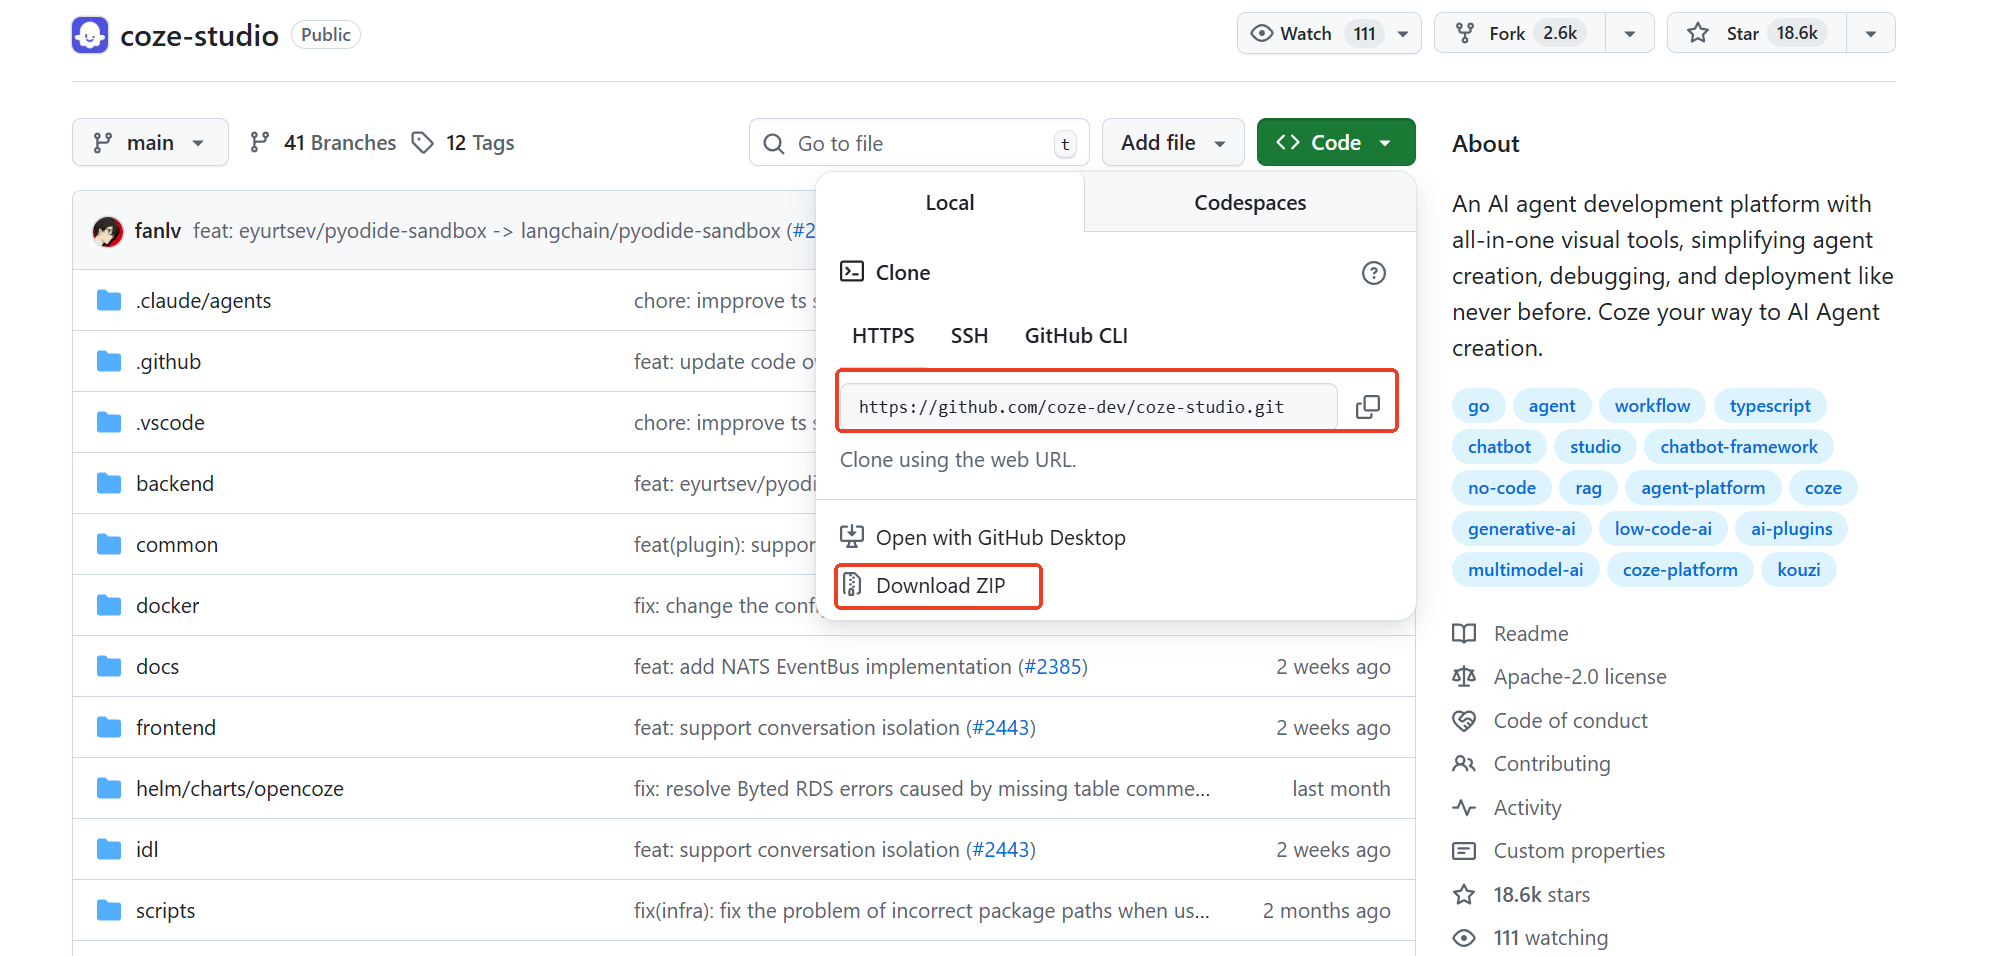Click the Custom properties note icon

tap(1464, 851)
